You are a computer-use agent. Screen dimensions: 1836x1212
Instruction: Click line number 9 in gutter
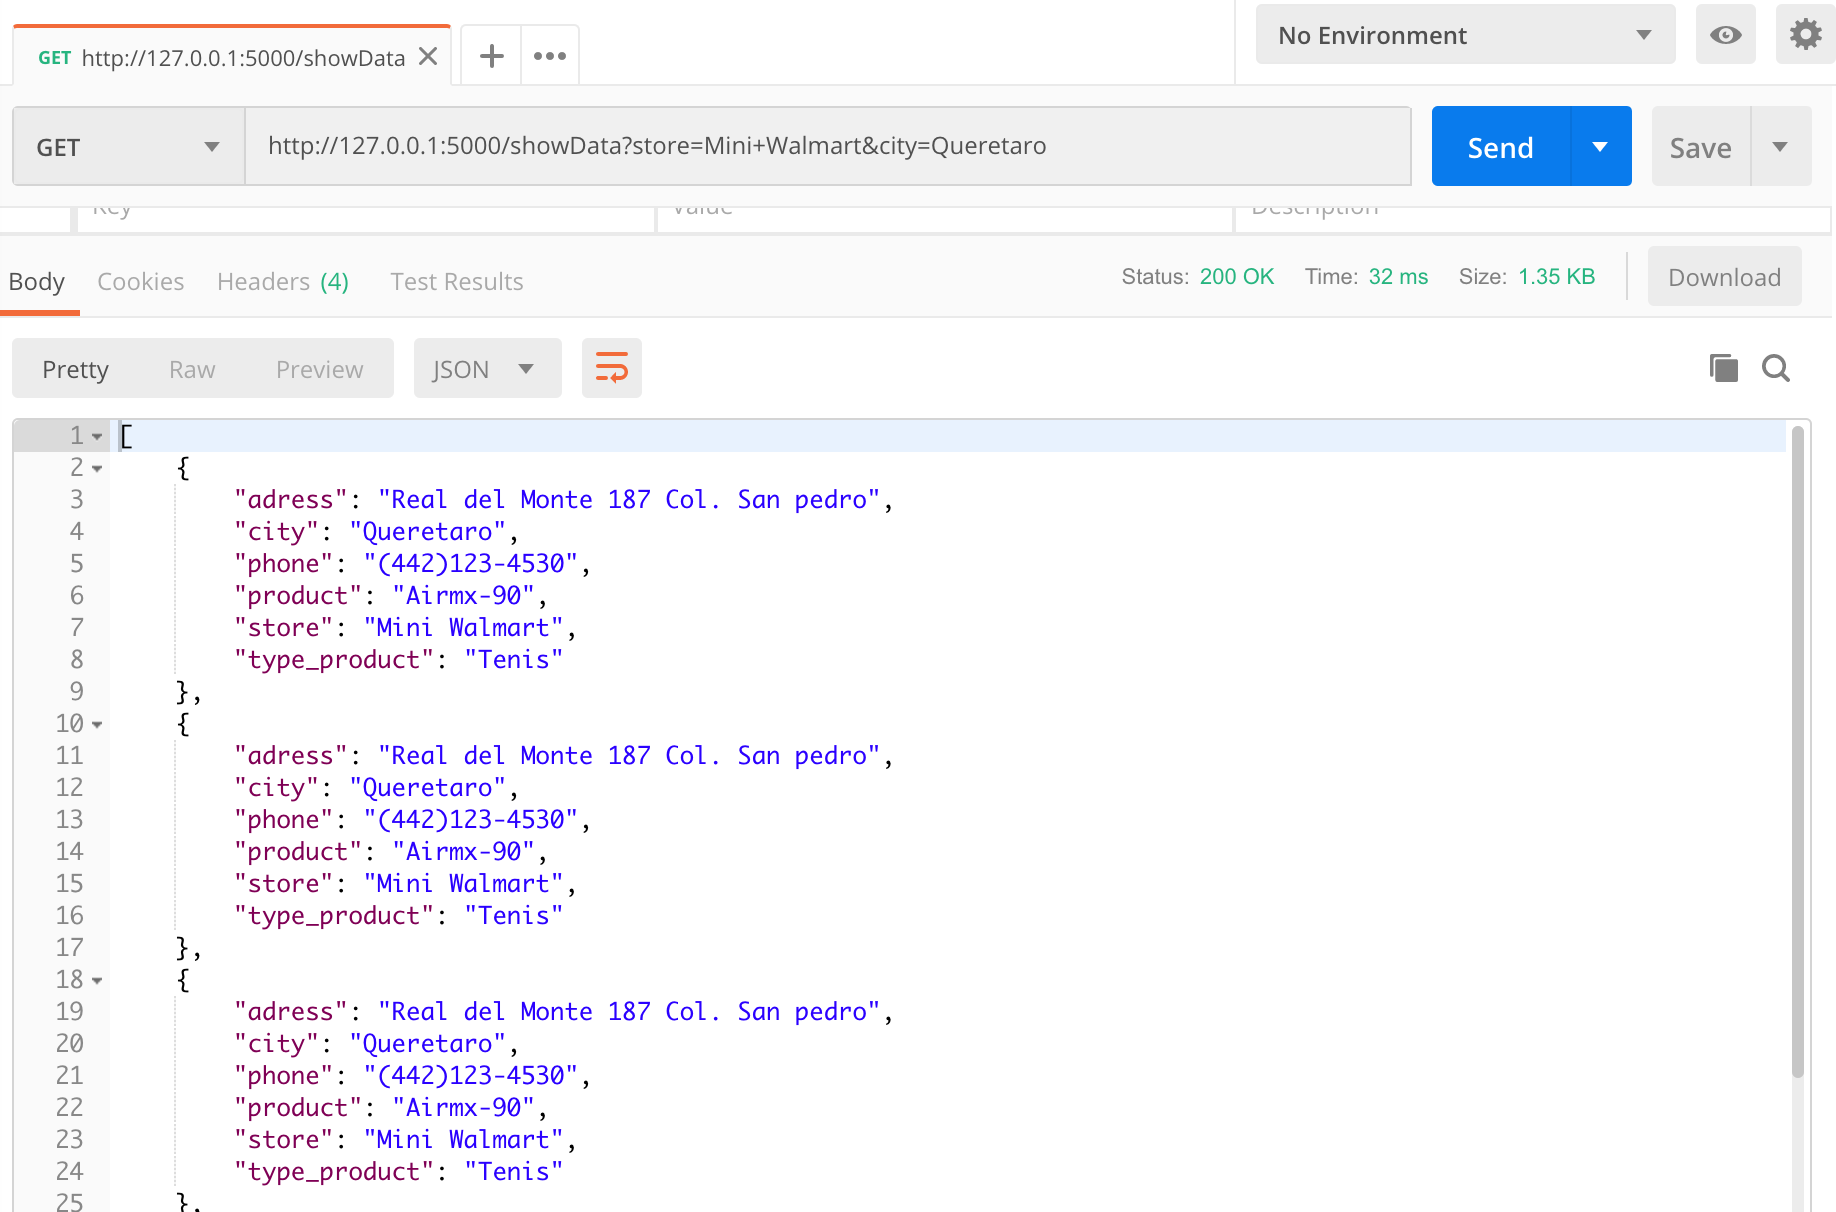[x=76, y=692]
